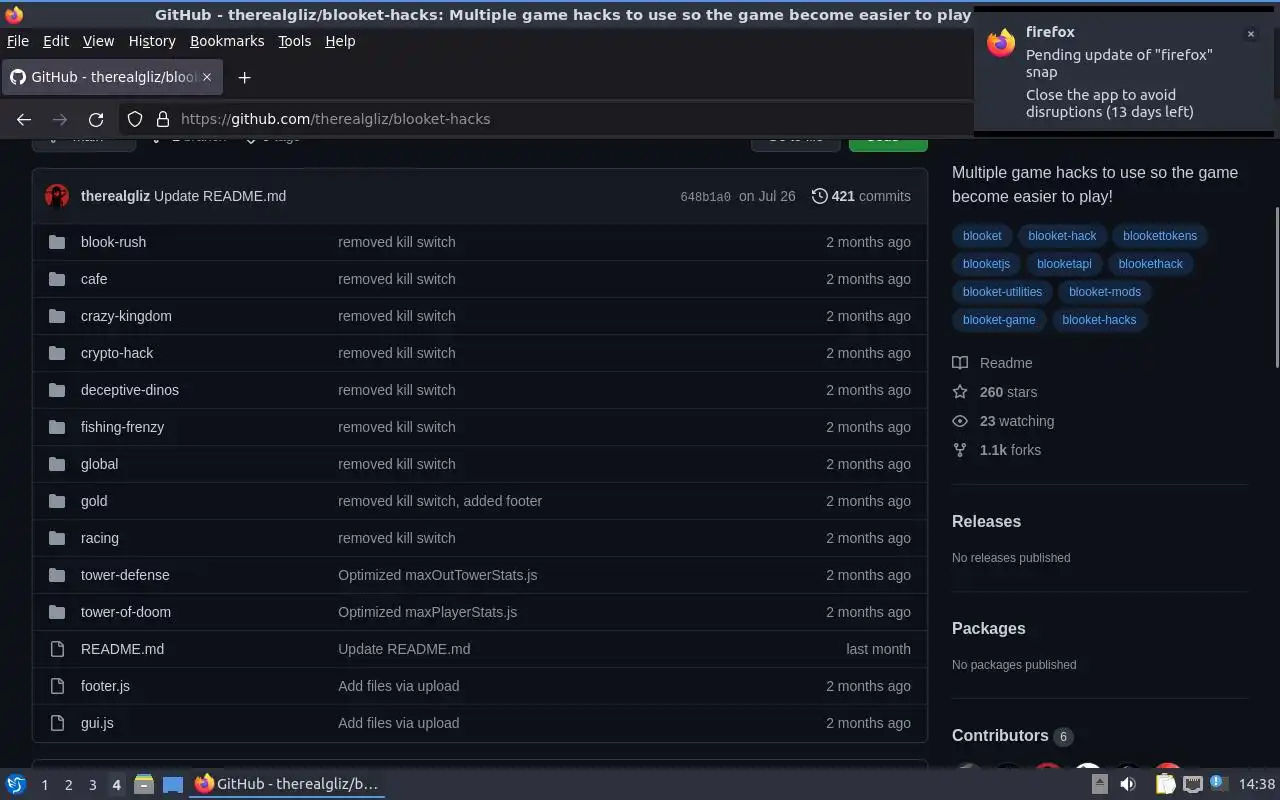Open the Tools menu

tap(294, 41)
